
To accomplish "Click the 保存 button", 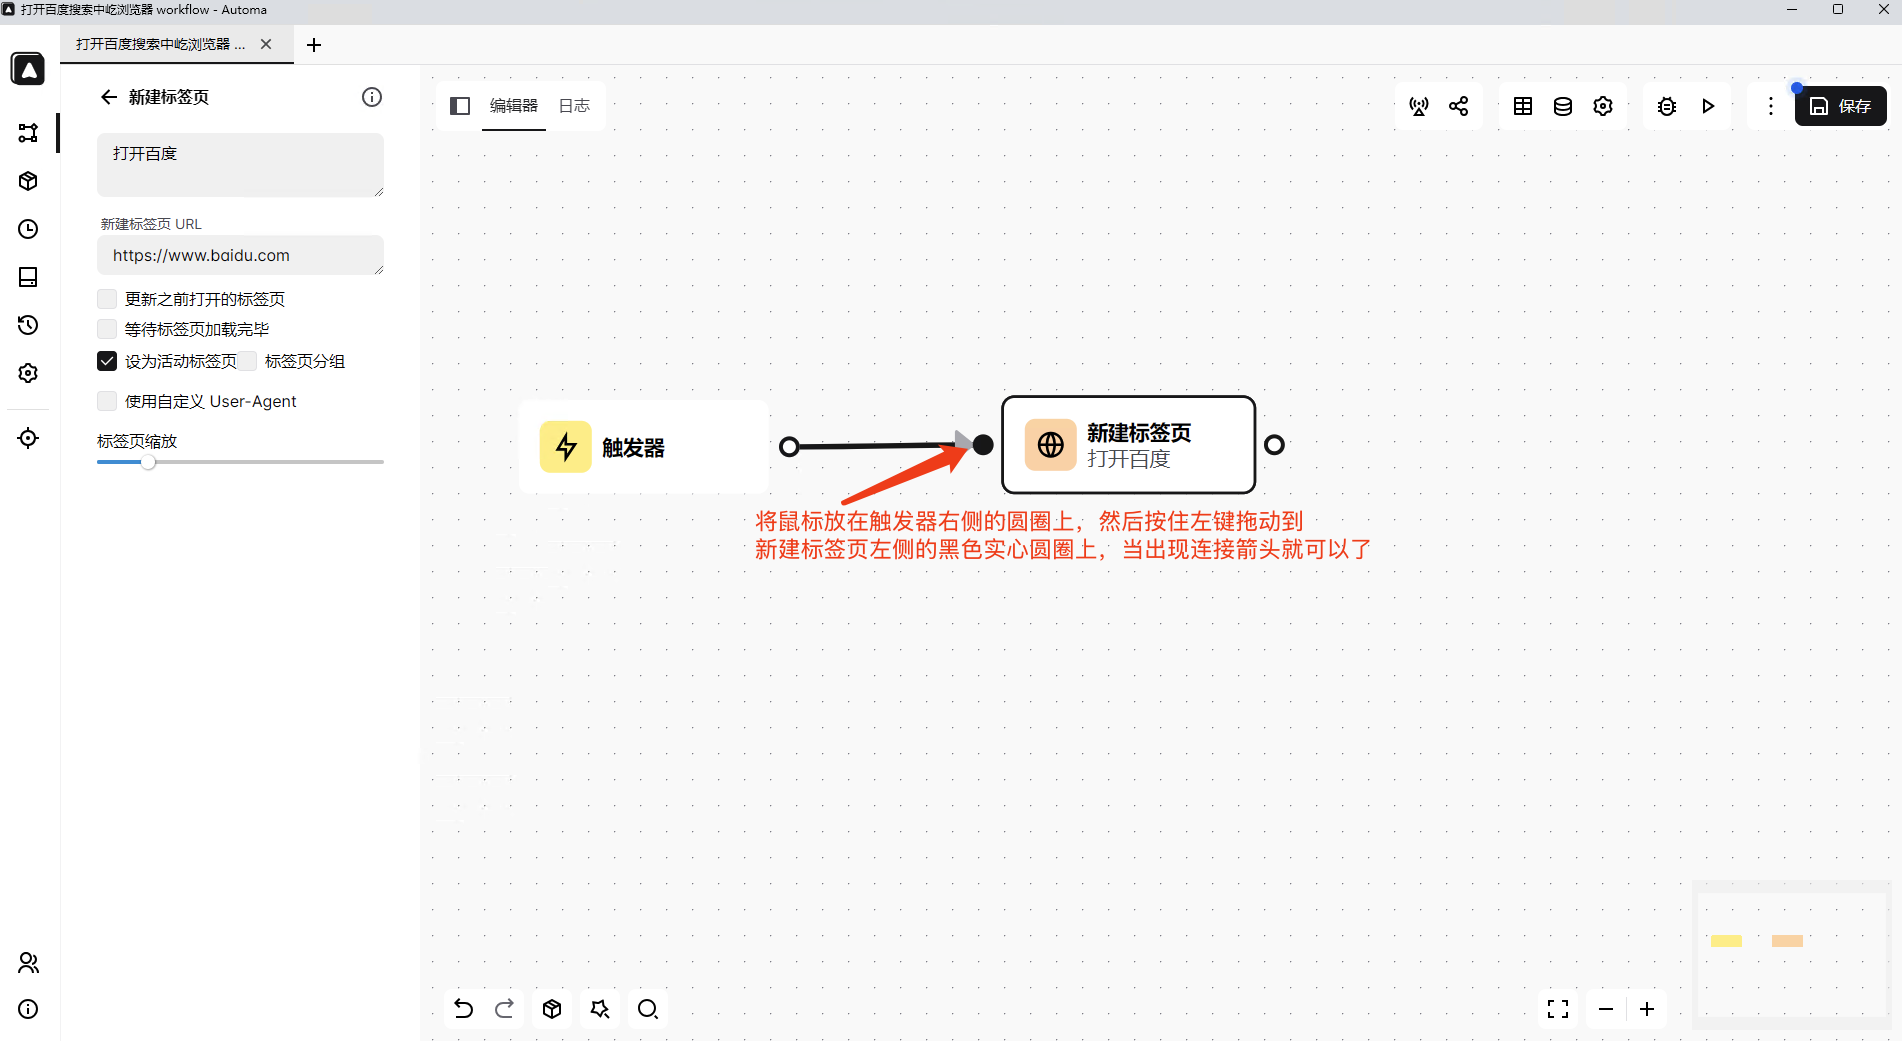I will 1840,106.
